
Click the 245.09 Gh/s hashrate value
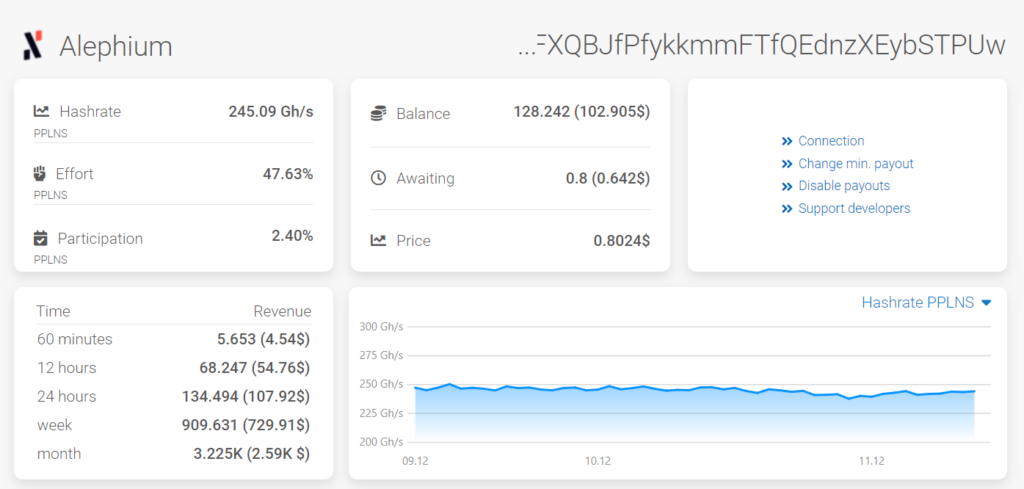271,112
